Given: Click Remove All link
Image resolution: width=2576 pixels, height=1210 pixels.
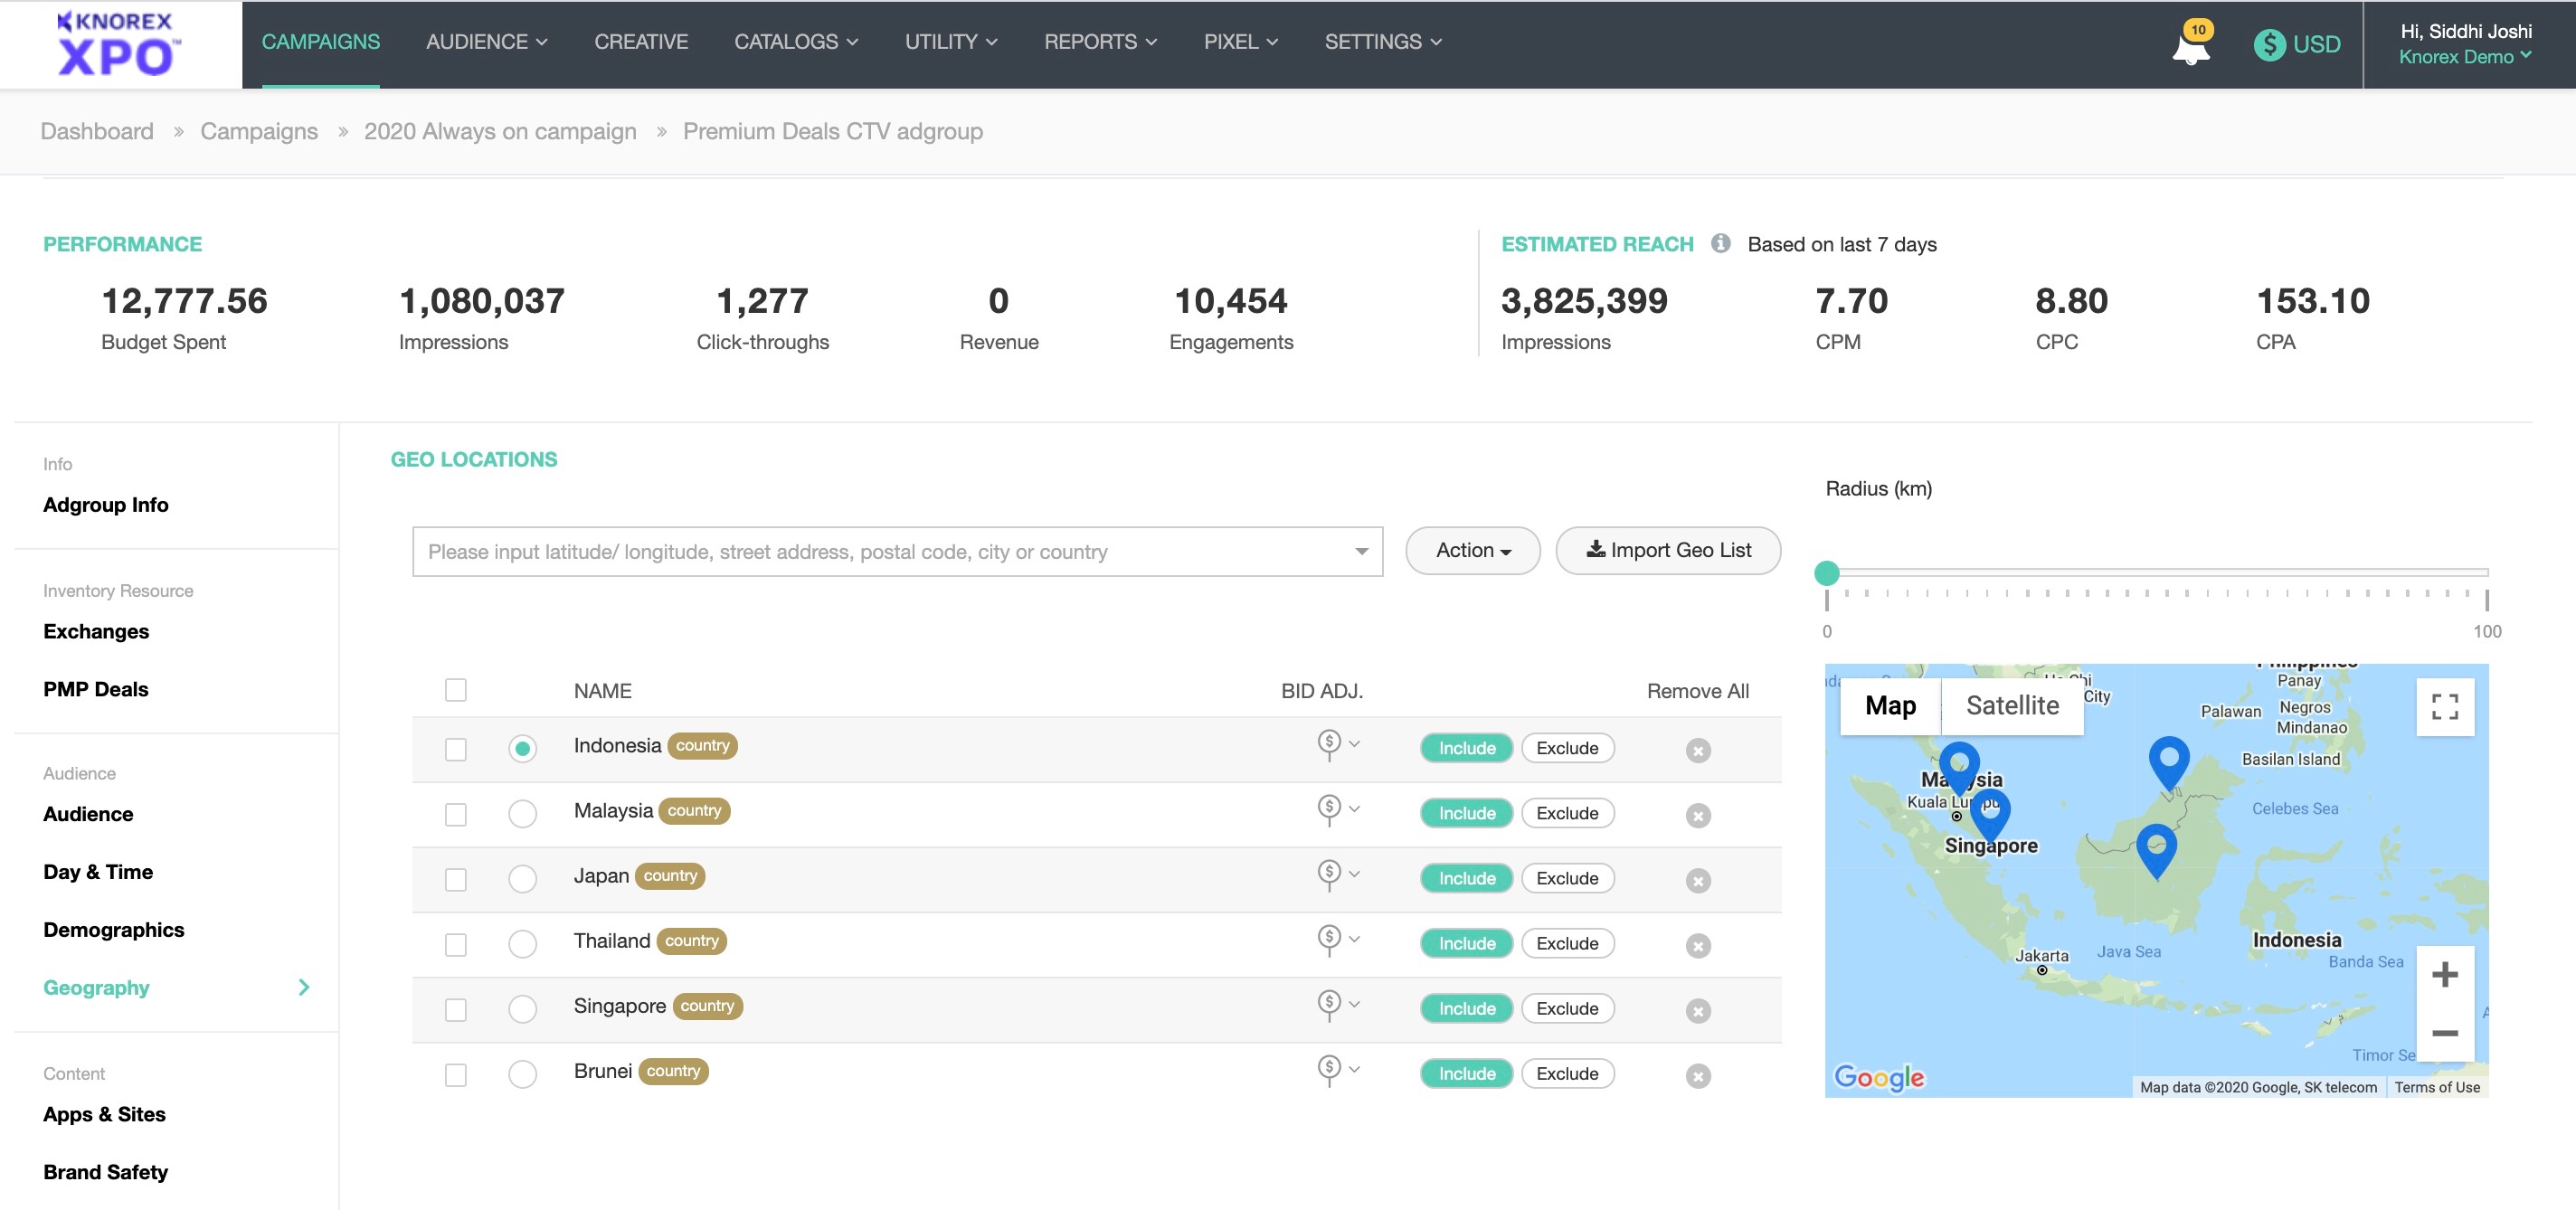Looking at the screenshot, I should pos(1697,691).
